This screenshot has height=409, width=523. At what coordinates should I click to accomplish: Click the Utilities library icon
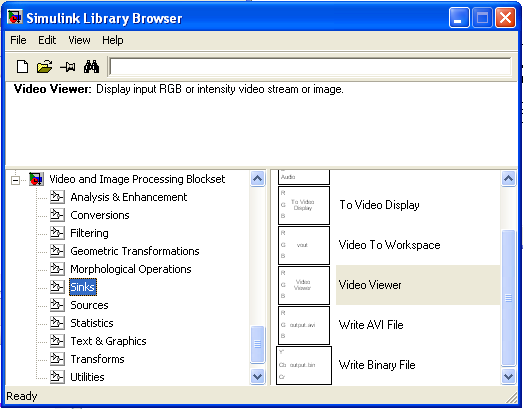tap(57, 377)
